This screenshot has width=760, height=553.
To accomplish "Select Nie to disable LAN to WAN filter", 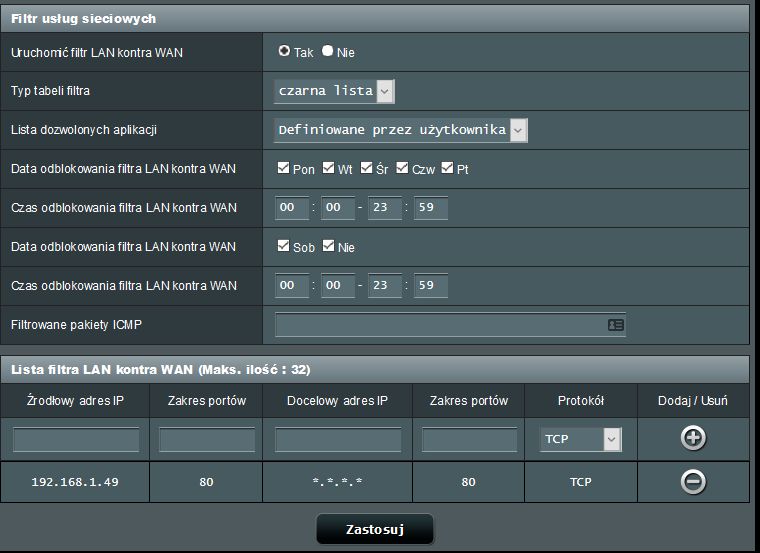I will pos(328,51).
